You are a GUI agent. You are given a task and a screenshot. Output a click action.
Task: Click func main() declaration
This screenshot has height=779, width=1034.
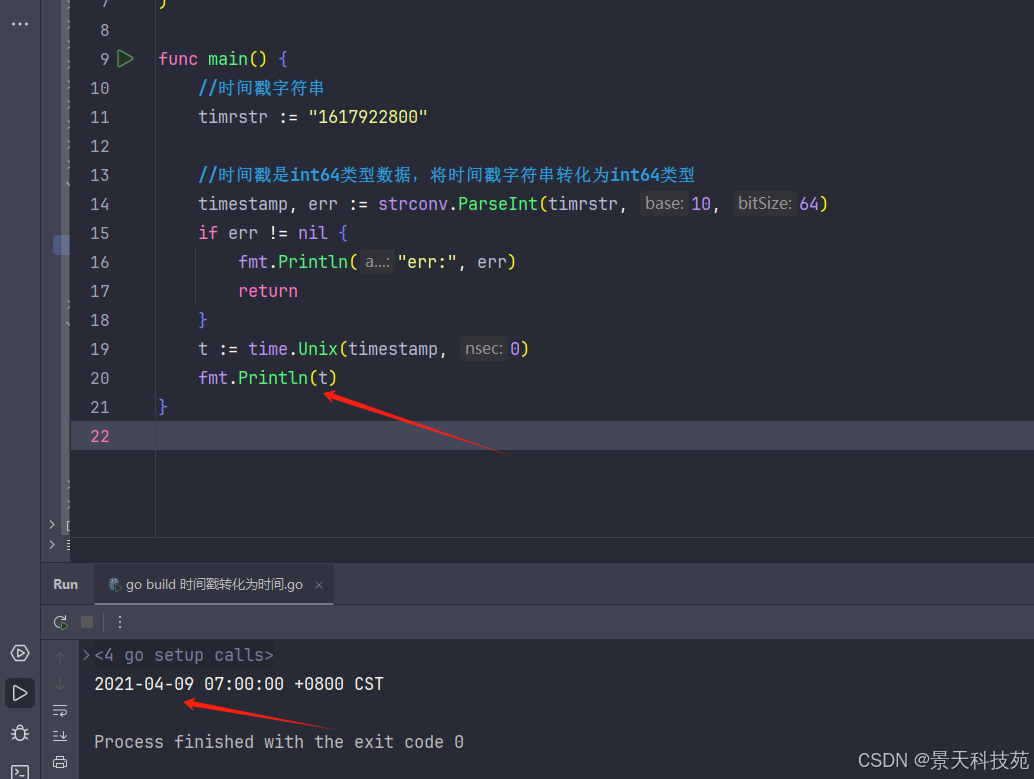212,59
